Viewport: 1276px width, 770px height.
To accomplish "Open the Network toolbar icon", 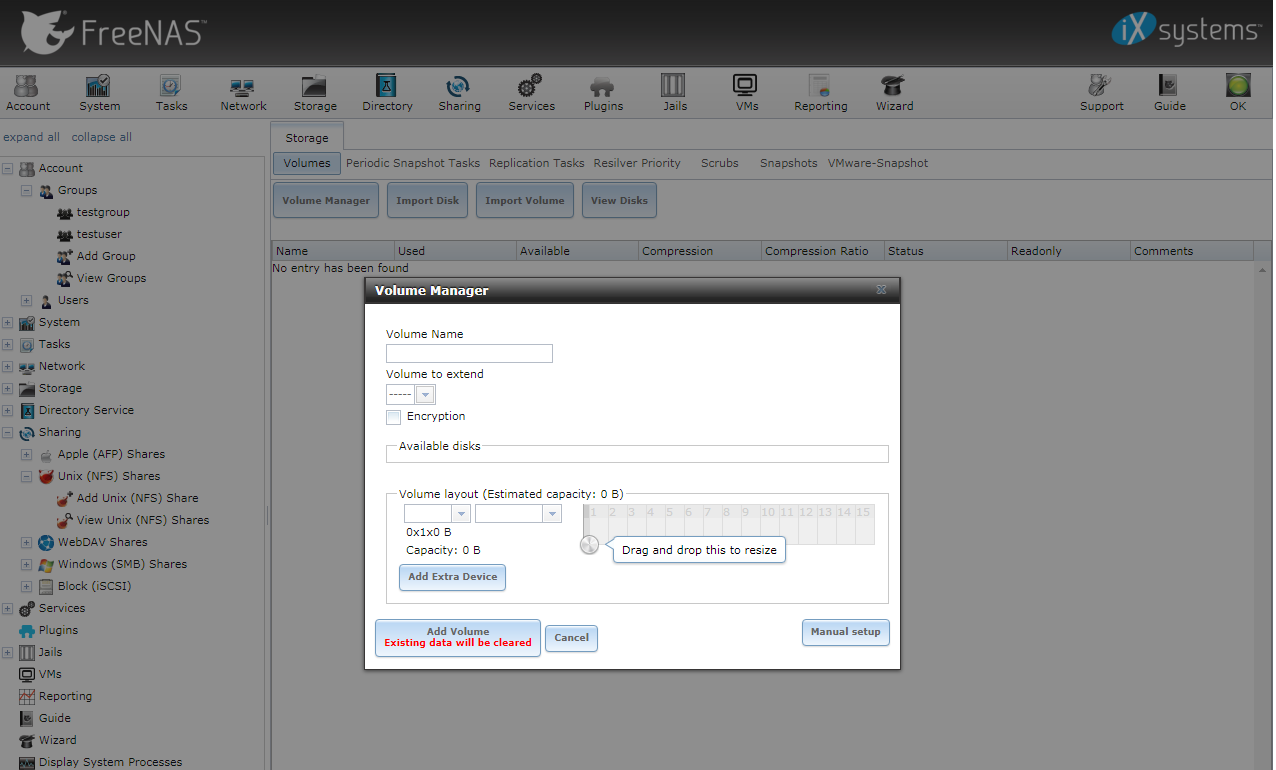I will point(243,93).
